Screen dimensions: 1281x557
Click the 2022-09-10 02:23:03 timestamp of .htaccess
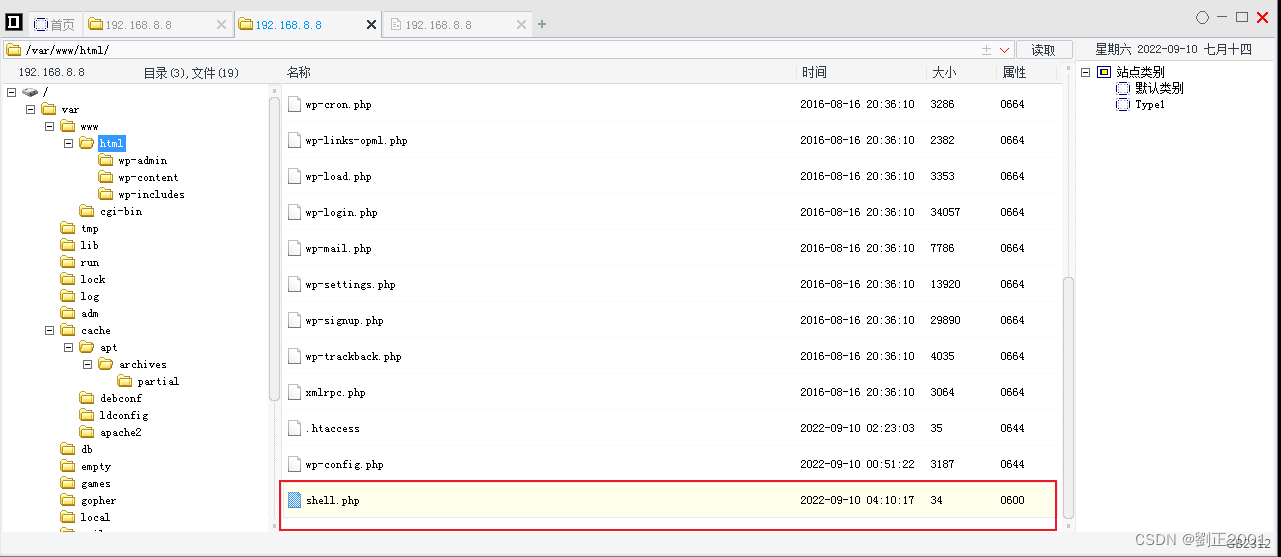(857, 428)
